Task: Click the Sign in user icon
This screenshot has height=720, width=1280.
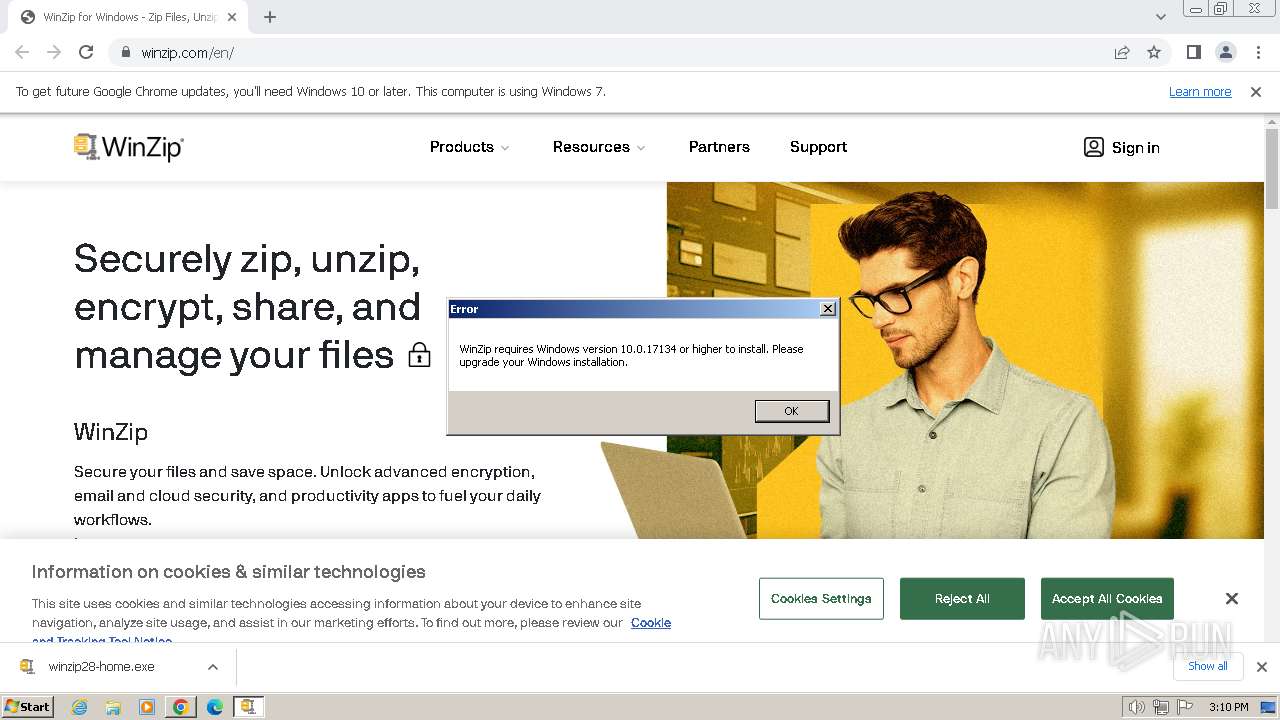Action: (x=1094, y=147)
